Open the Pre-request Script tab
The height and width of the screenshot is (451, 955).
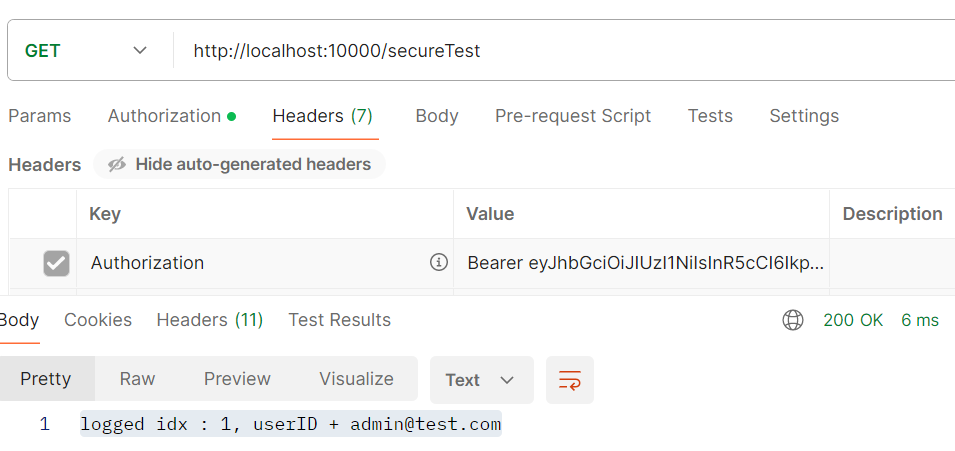[x=573, y=116]
